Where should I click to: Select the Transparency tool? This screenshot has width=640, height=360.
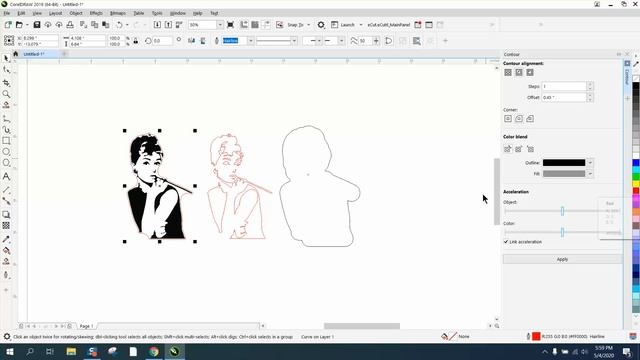(x=6, y=225)
